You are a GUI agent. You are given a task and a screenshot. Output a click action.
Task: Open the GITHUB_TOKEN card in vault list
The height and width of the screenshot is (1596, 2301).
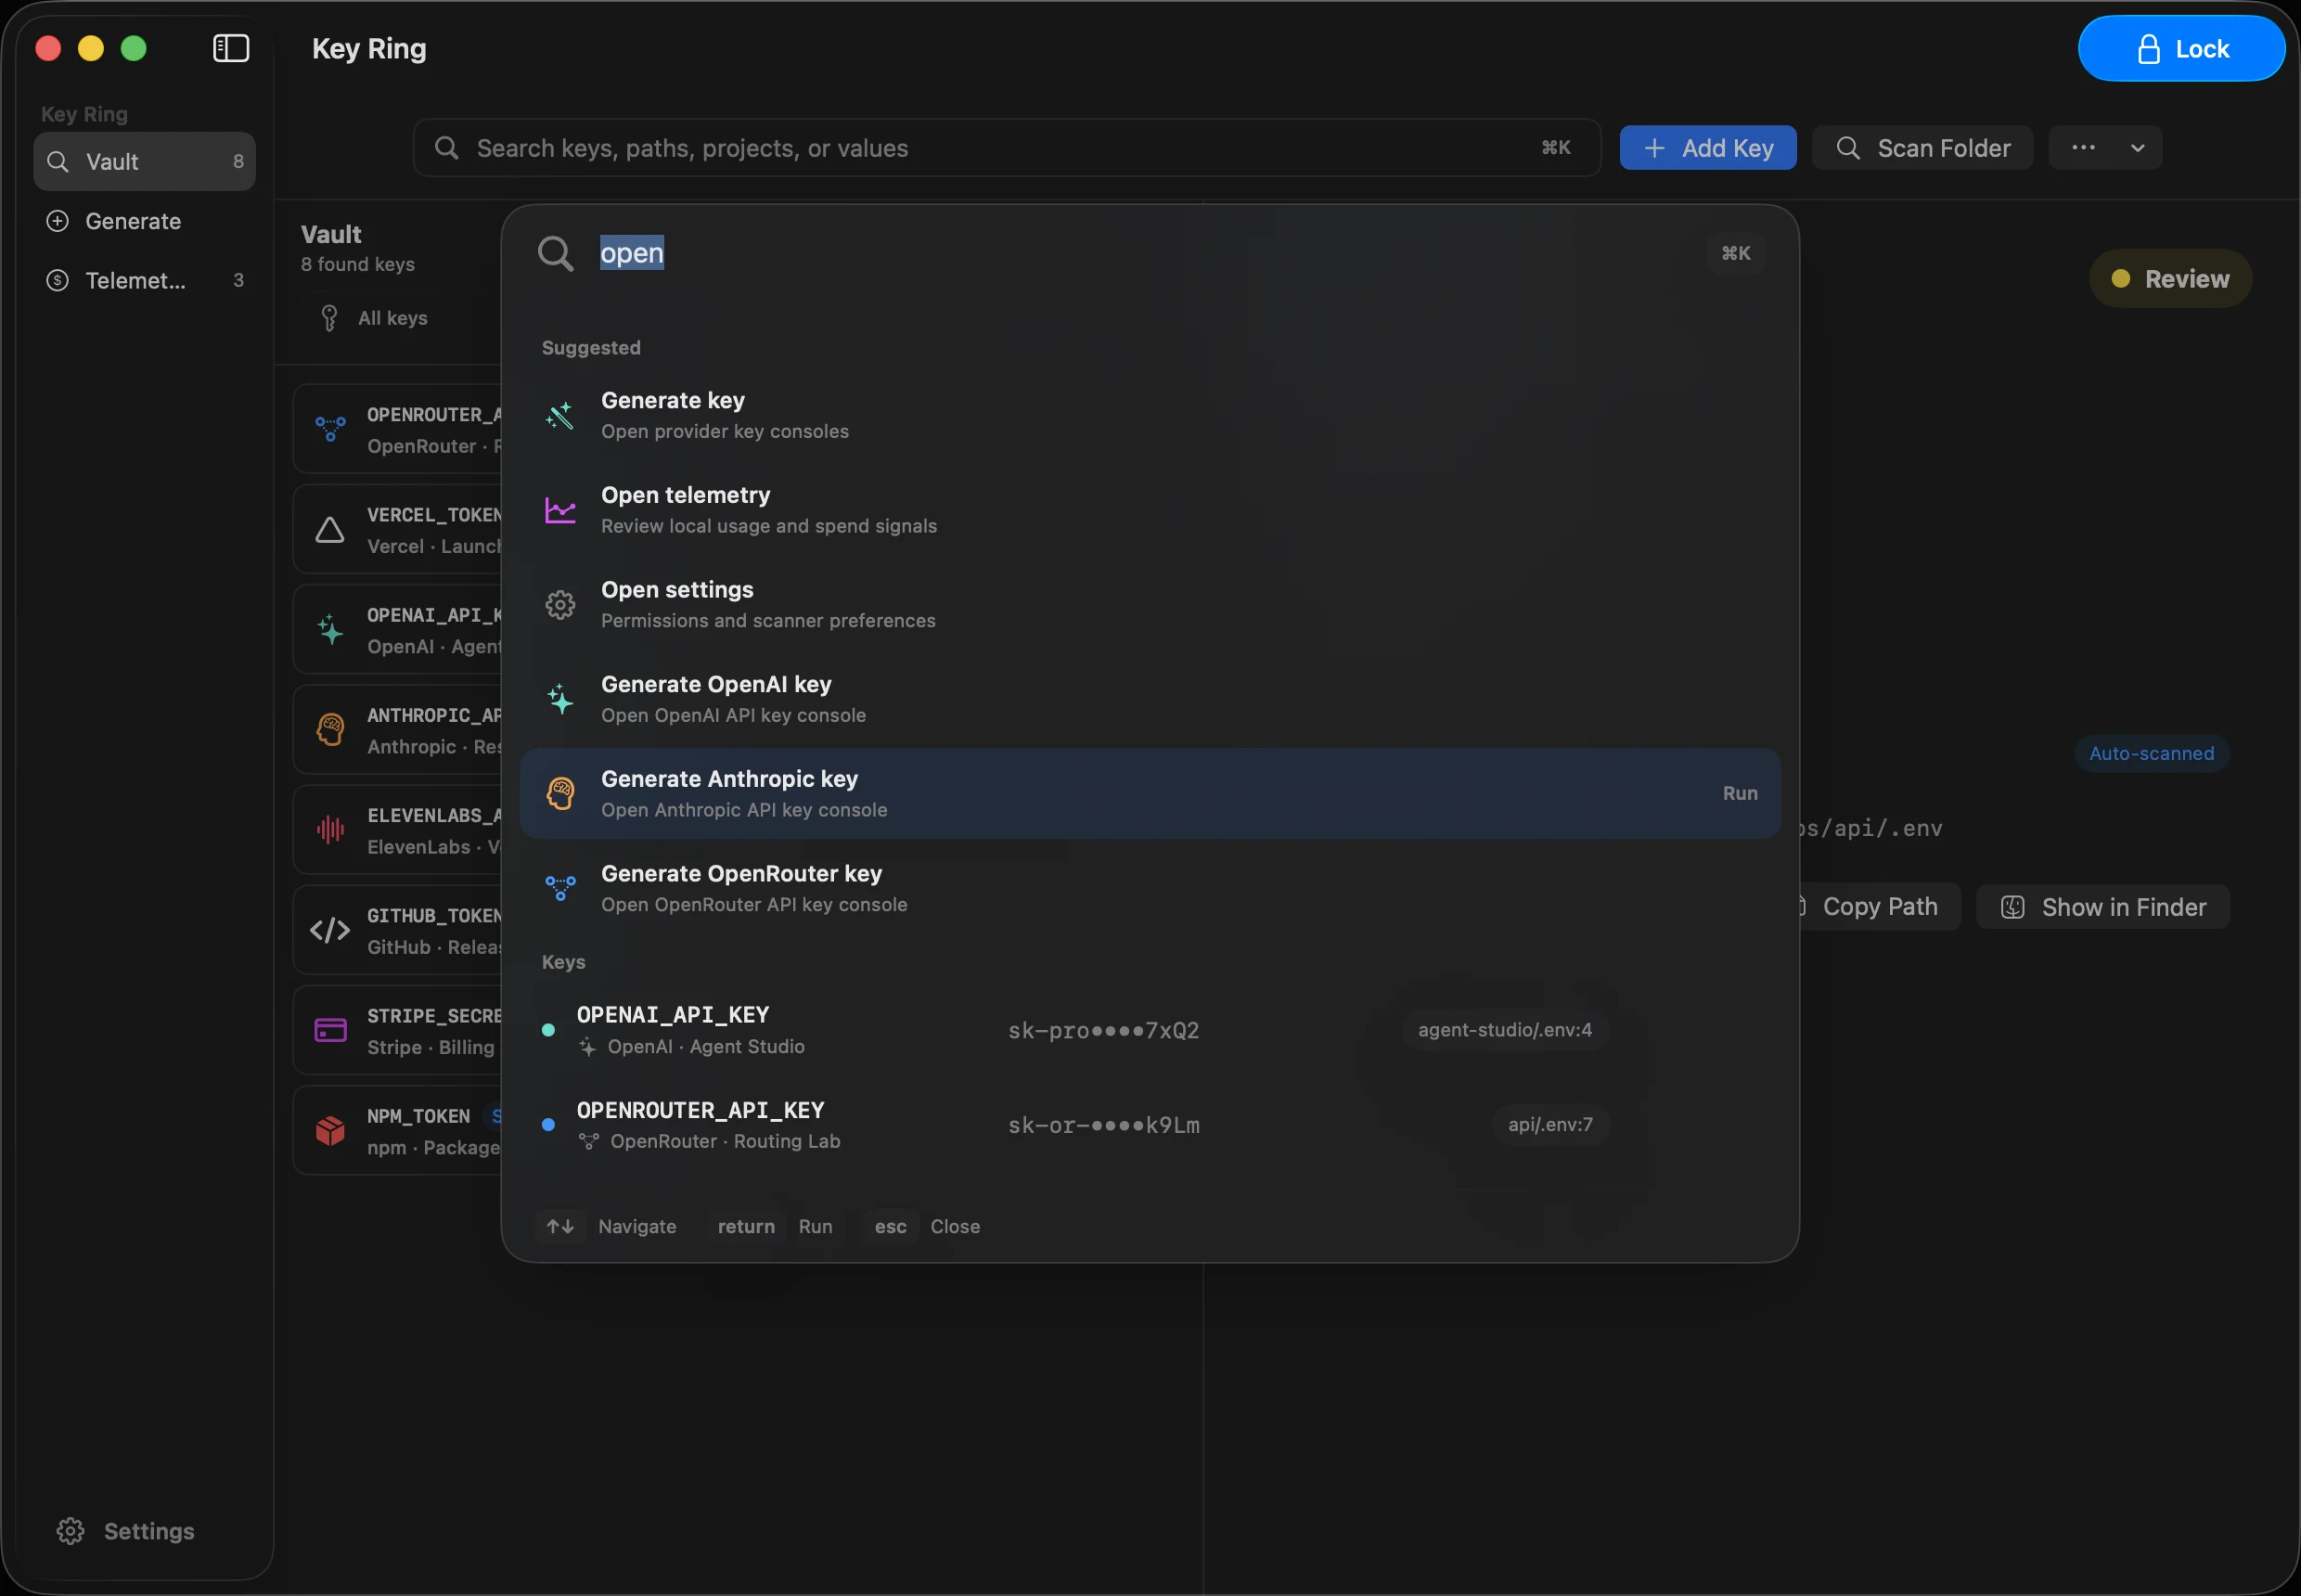pos(398,930)
